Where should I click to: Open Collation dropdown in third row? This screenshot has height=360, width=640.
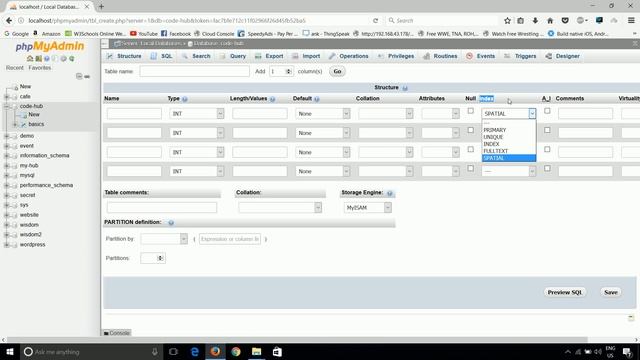(x=386, y=152)
